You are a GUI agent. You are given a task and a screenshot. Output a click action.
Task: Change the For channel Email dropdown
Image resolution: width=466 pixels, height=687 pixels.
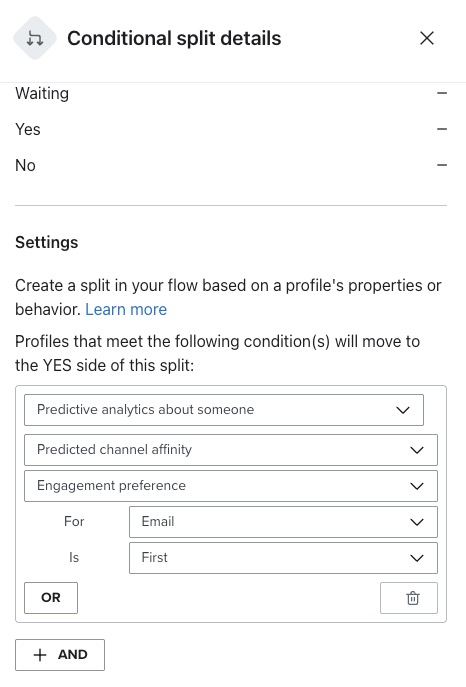coord(283,522)
